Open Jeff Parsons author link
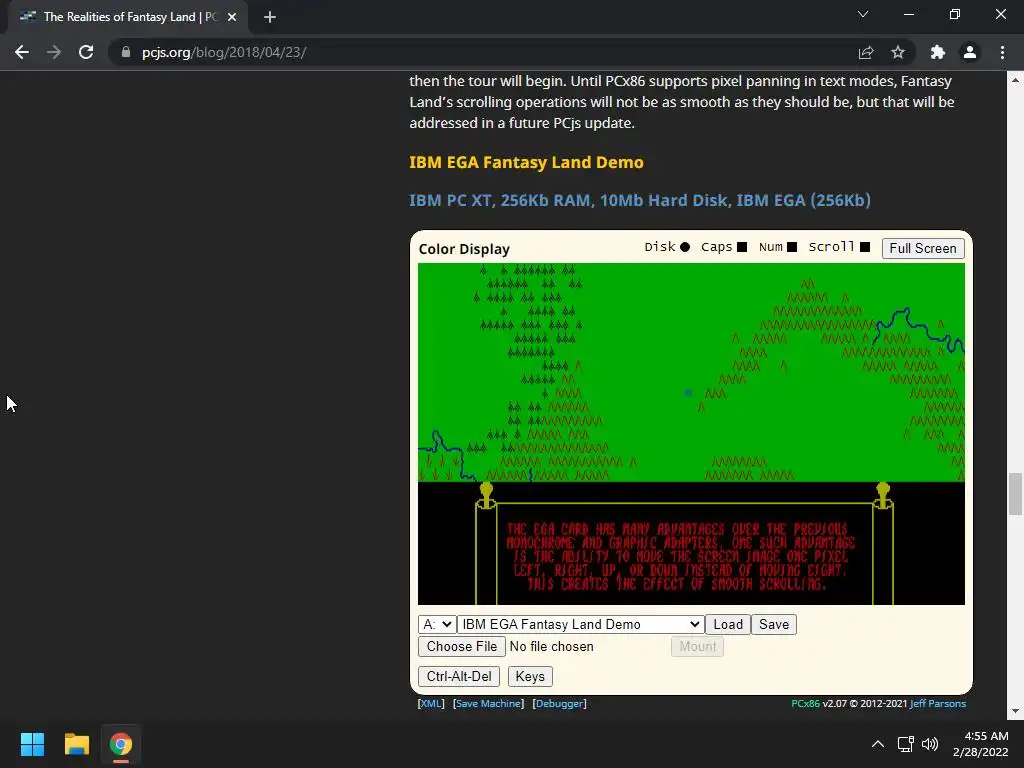The image size is (1024, 768). point(938,703)
